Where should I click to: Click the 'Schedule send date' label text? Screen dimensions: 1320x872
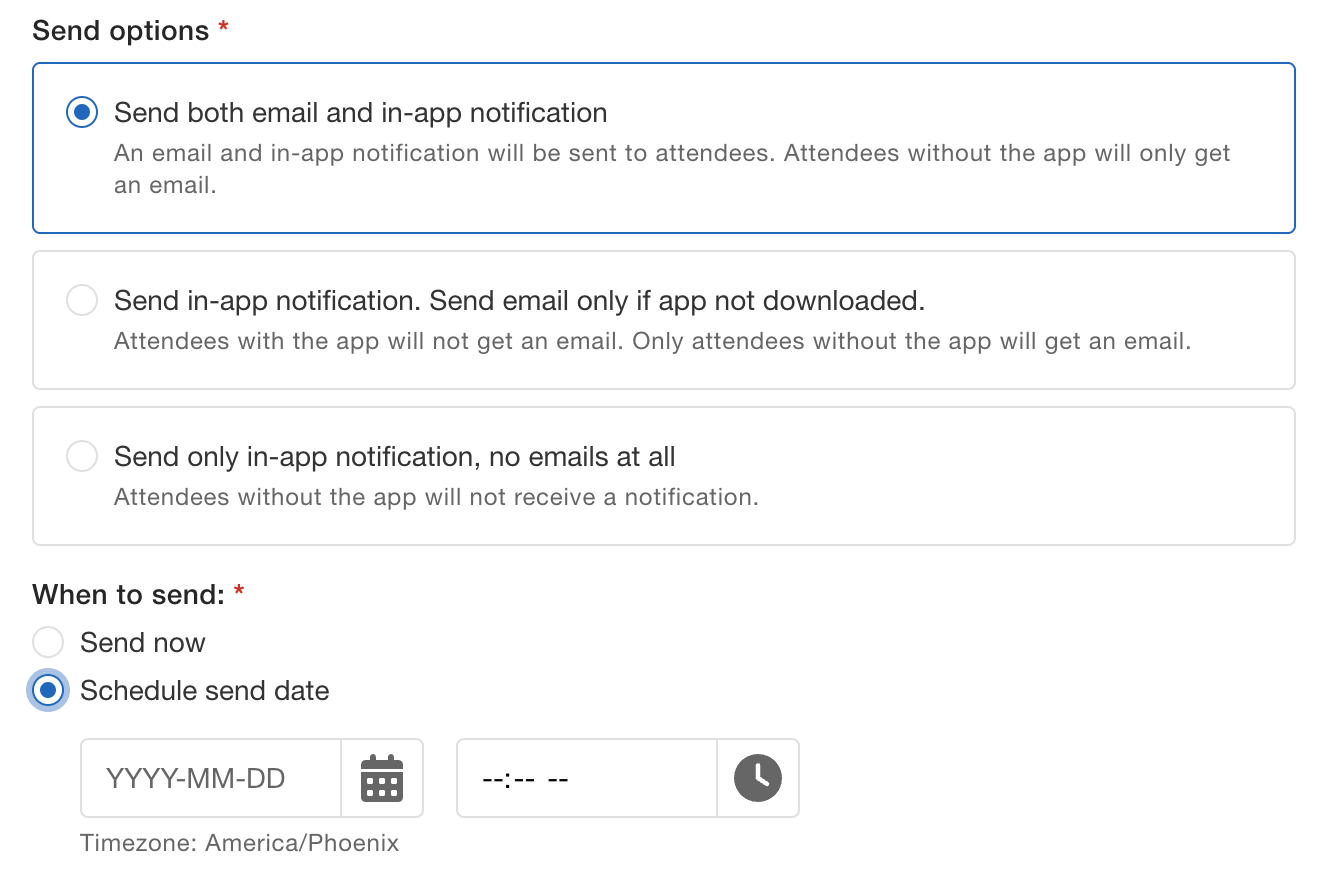(x=204, y=690)
